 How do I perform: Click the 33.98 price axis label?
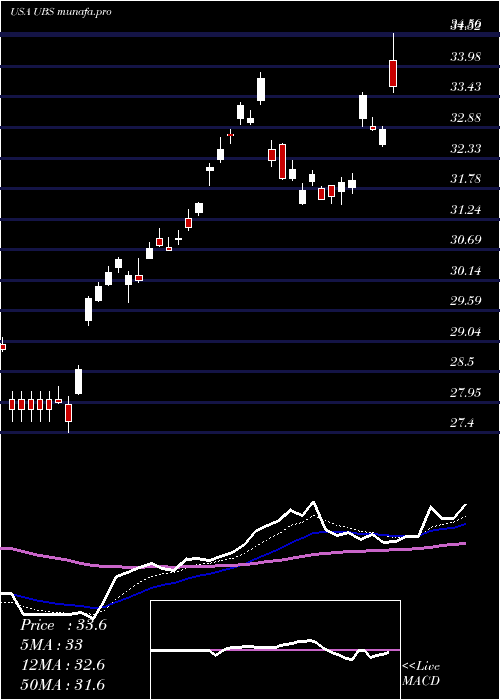(466, 57)
